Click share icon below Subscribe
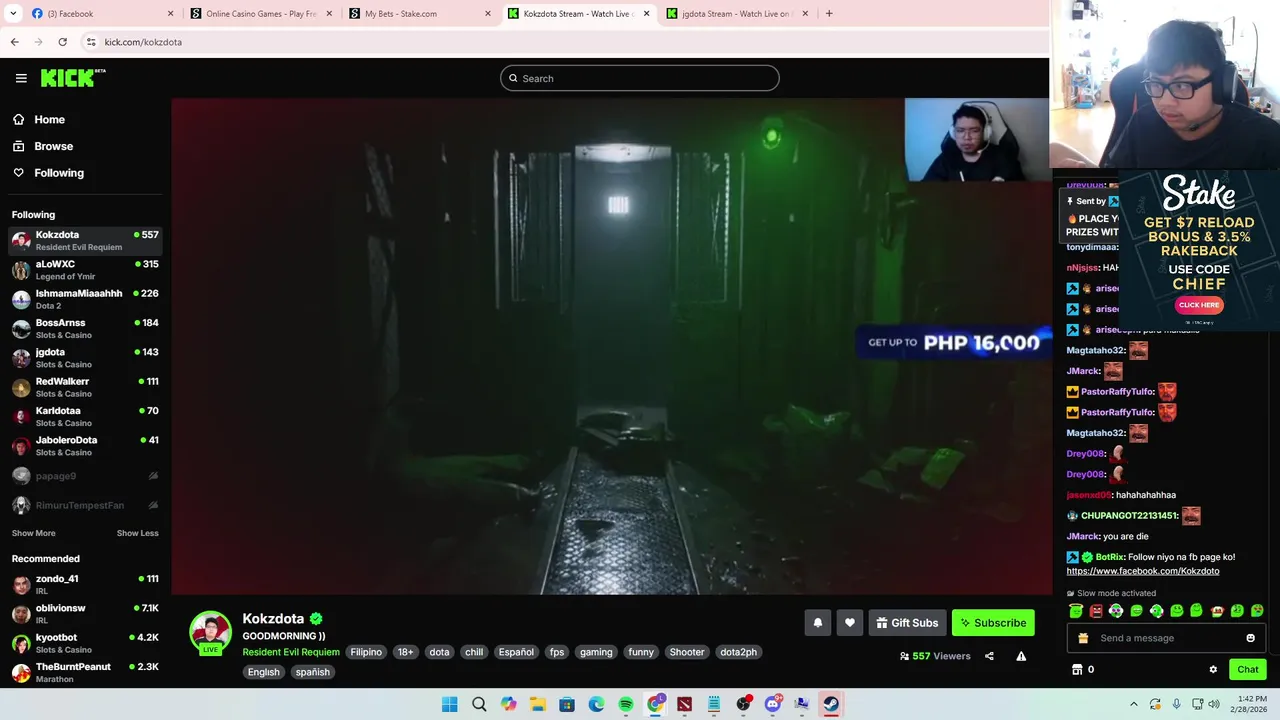Image resolution: width=1280 pixels, height=720 pixels. [989, 656]
